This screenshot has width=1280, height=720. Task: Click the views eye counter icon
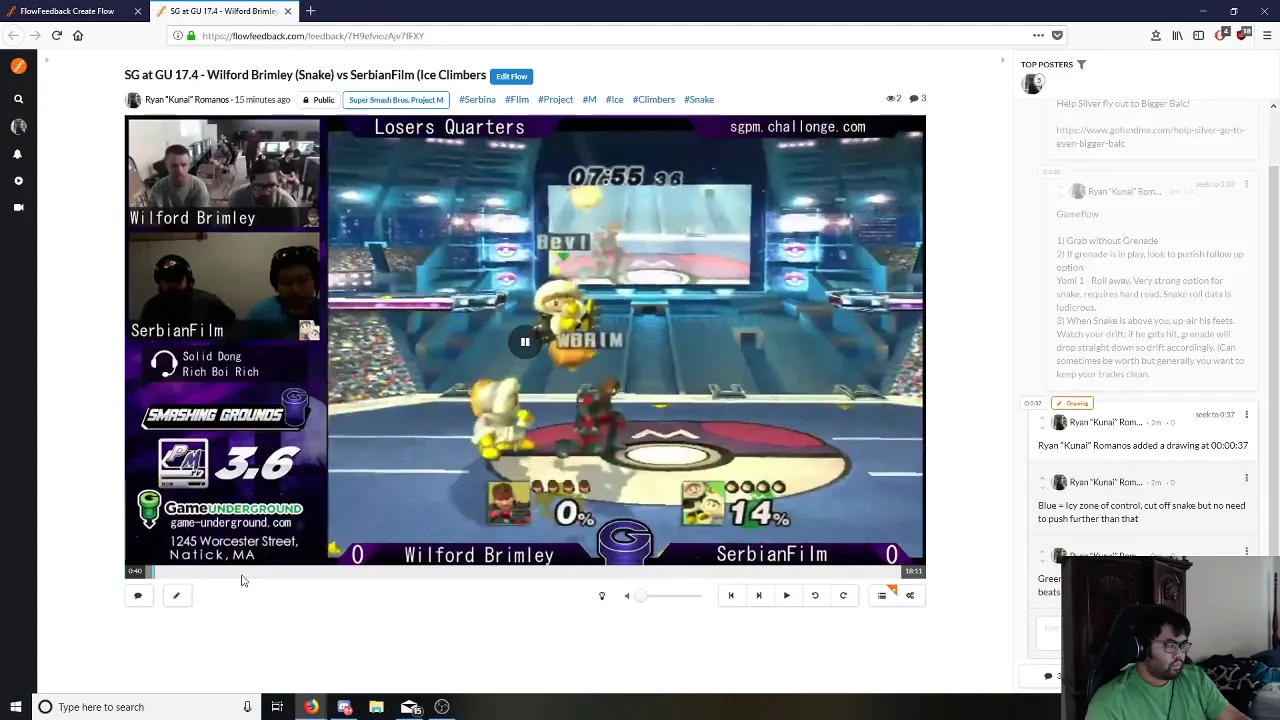pyautogui.click(x=890, y=99)
